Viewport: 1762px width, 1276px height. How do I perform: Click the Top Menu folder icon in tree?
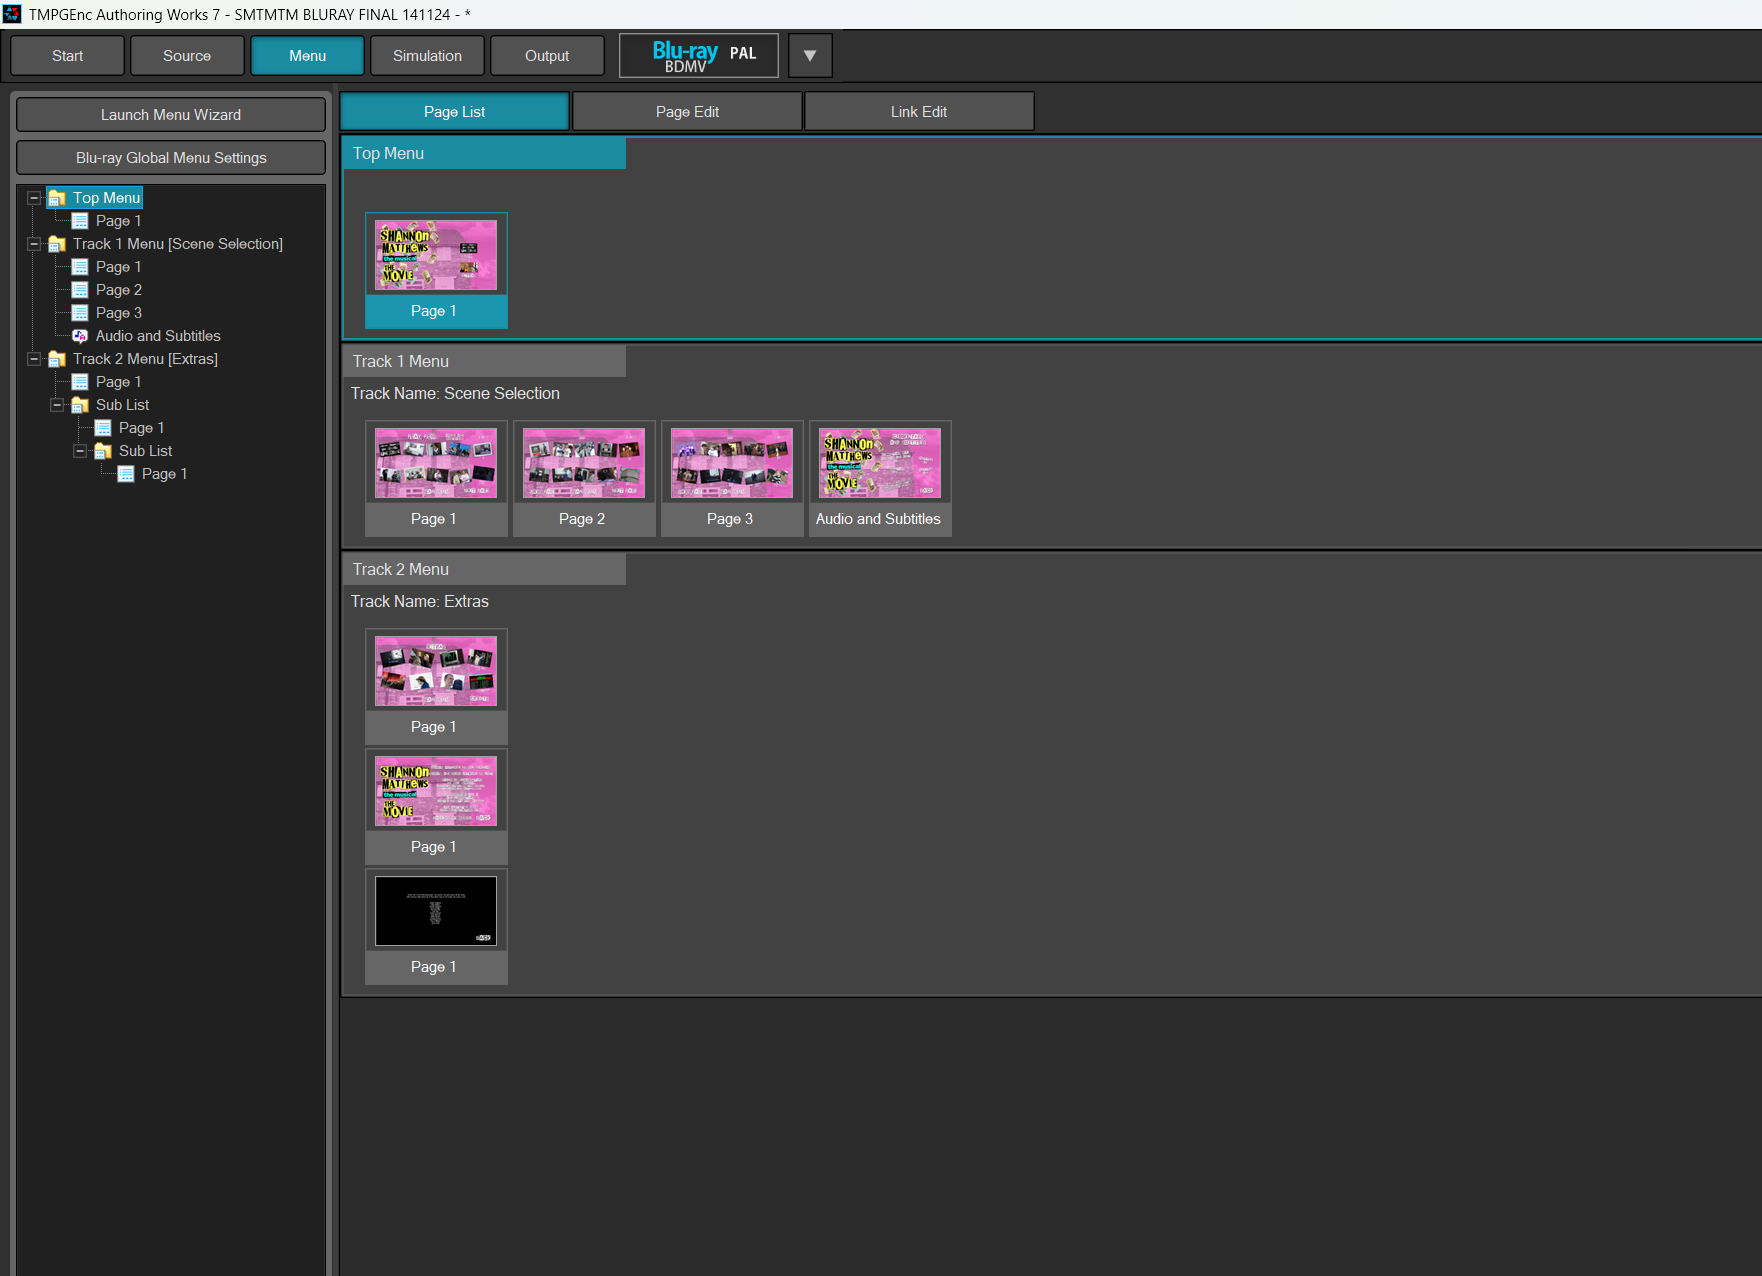[57, 198]
